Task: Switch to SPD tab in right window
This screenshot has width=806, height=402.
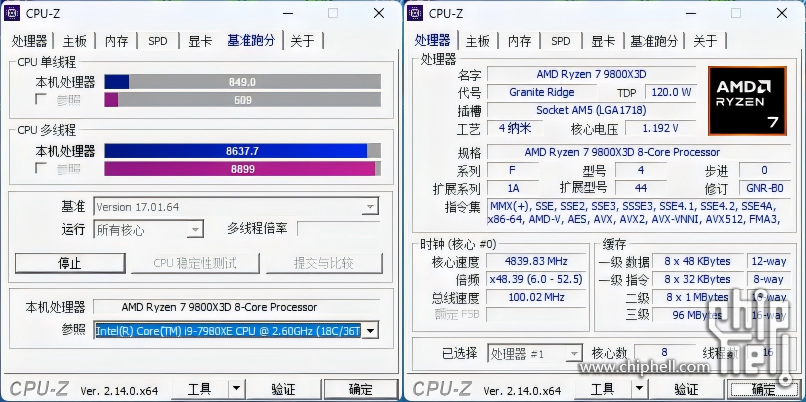Action: [x=561, y=41]
